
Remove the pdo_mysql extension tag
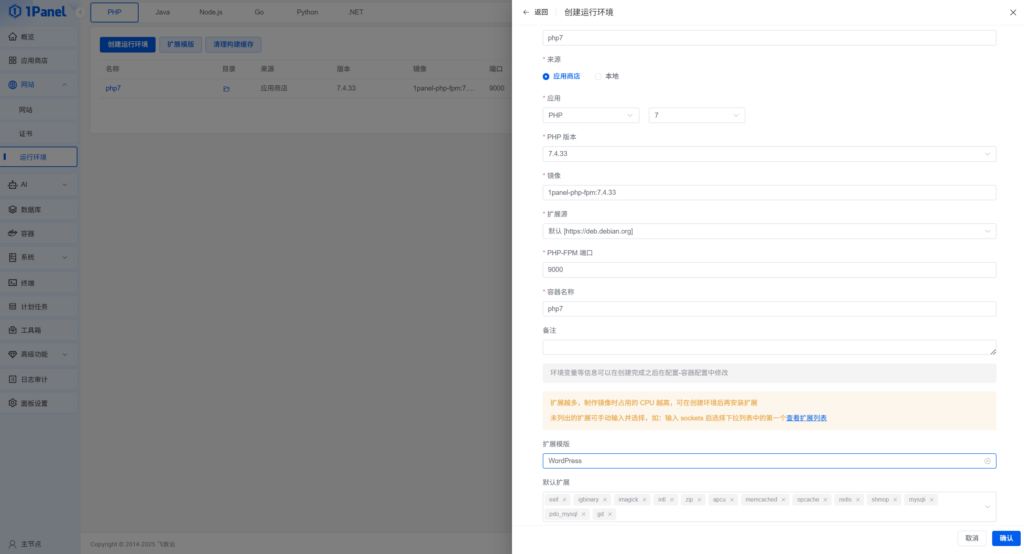click(x=584, y=514)
